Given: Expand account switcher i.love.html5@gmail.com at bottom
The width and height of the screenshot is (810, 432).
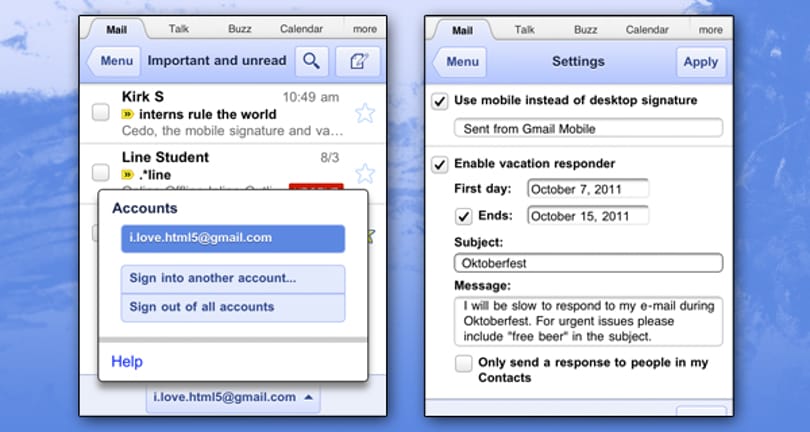Looking at the screenshot, I should coord(233,397).
